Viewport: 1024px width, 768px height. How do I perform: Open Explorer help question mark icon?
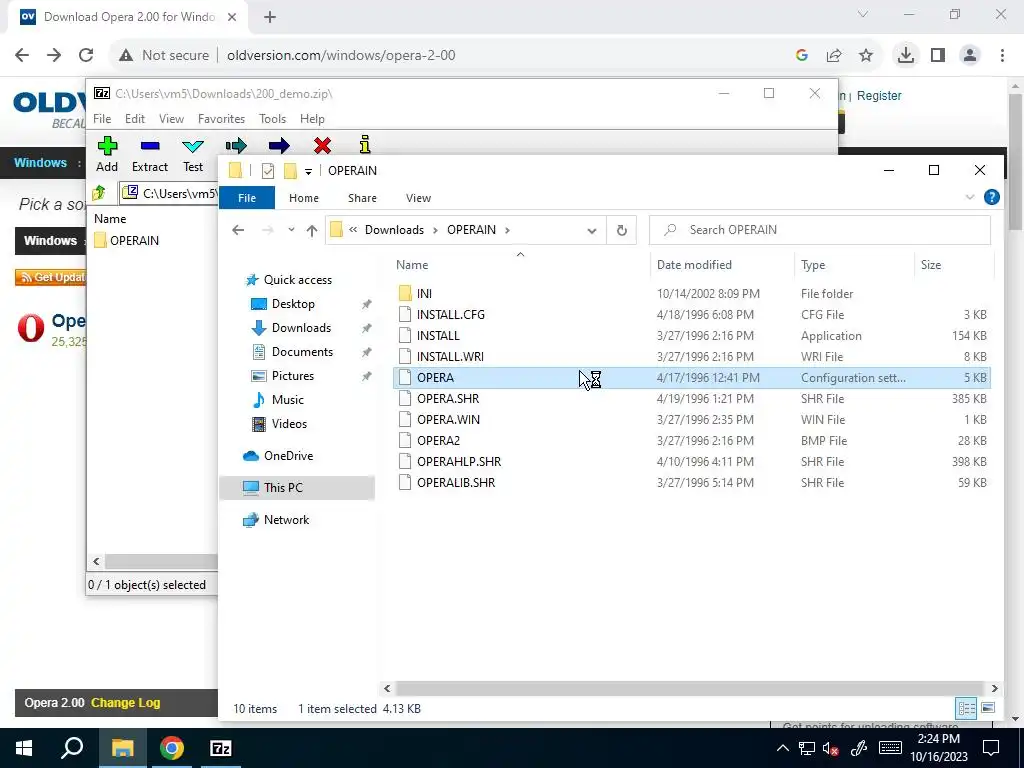pos(991,197)
